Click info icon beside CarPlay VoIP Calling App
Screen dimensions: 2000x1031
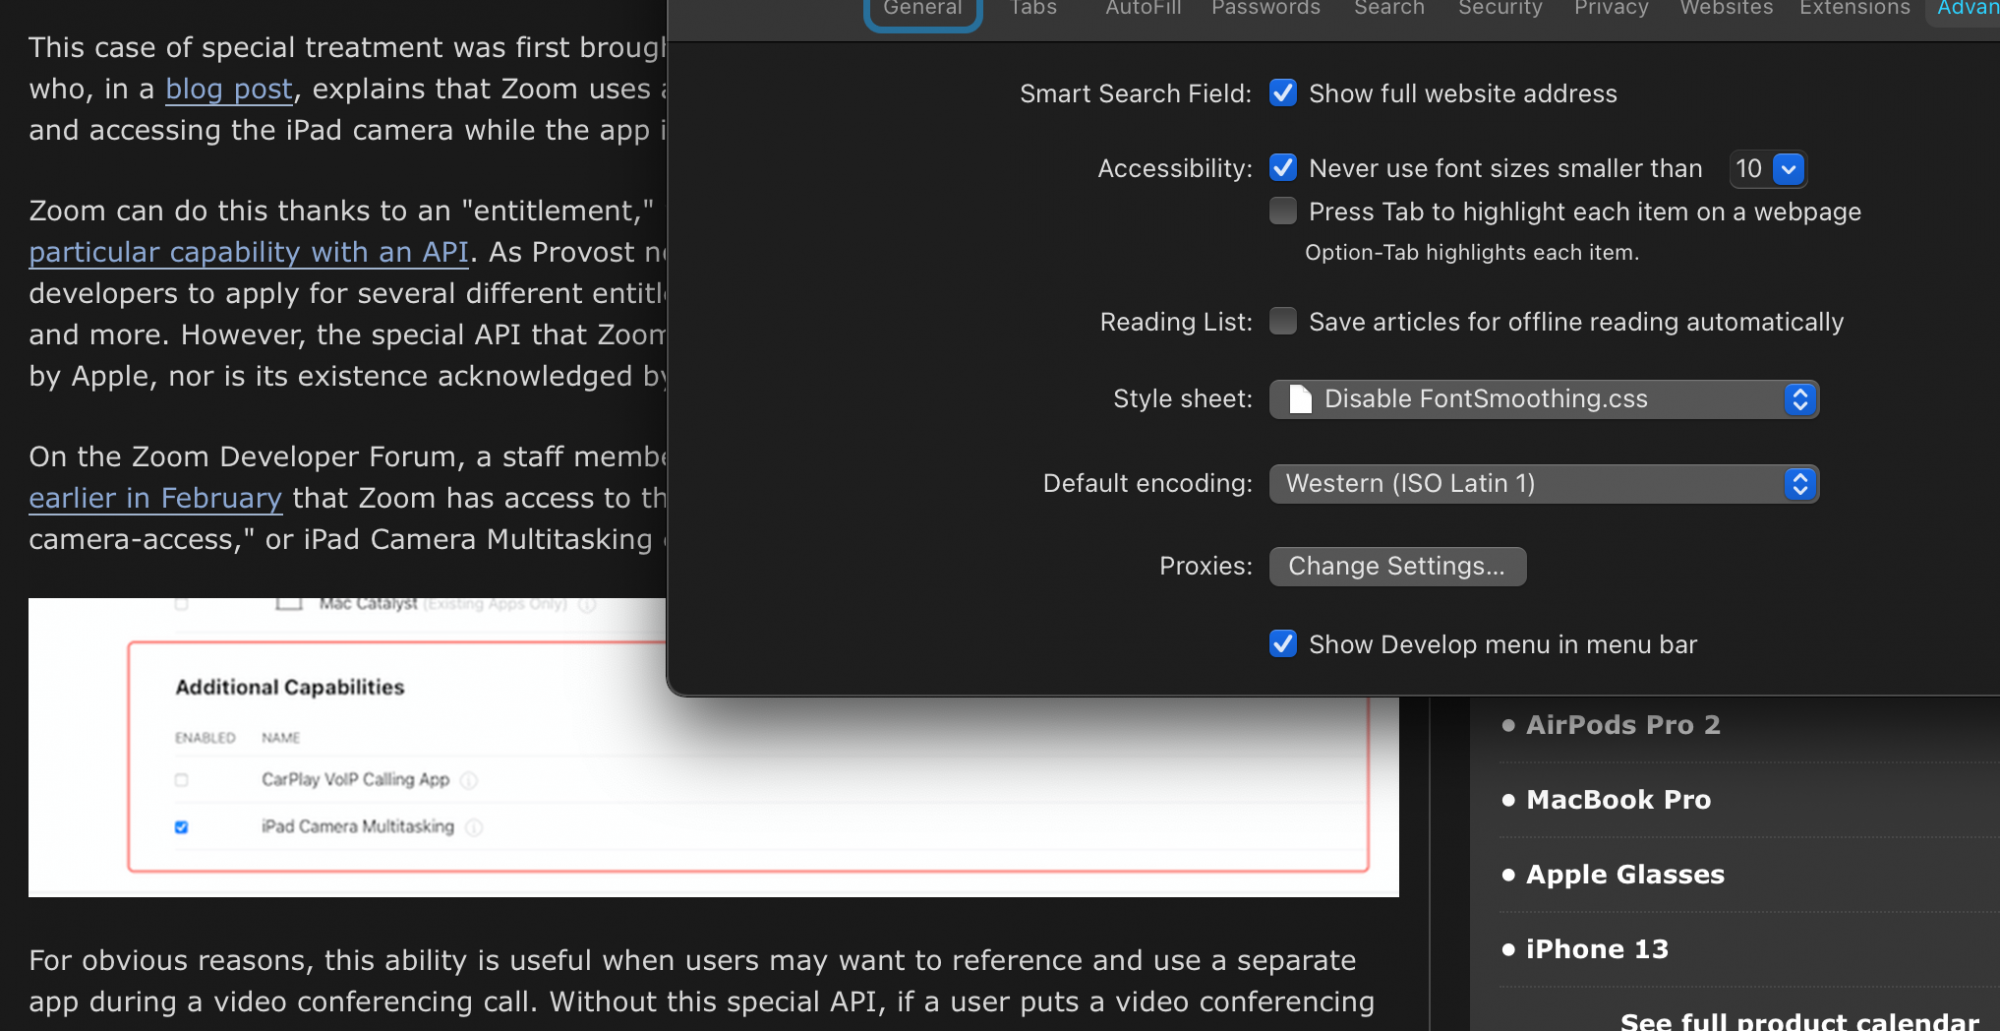469,780
